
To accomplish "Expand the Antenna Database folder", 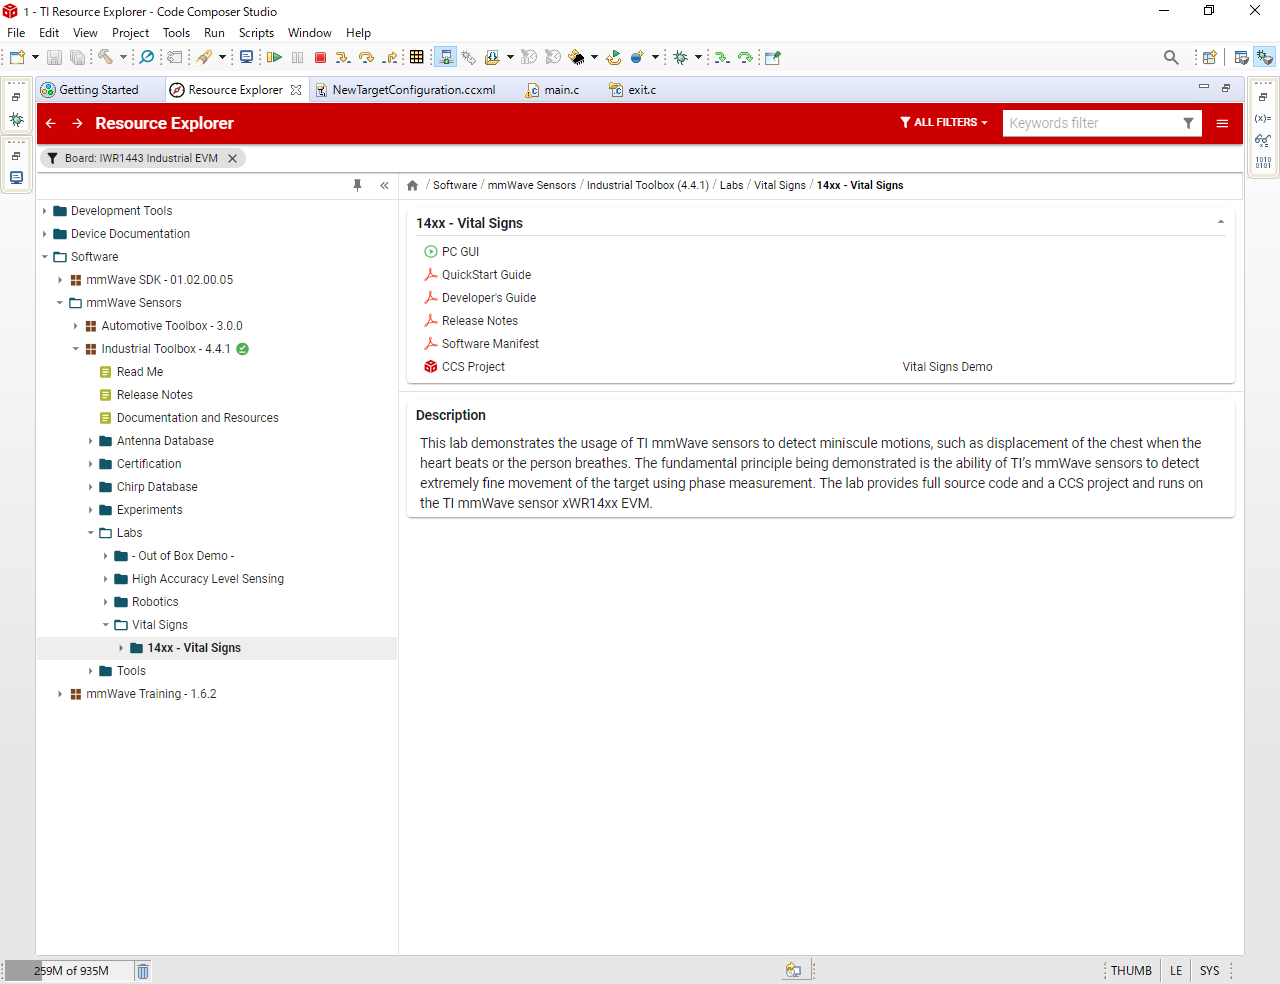I will 90,441.
